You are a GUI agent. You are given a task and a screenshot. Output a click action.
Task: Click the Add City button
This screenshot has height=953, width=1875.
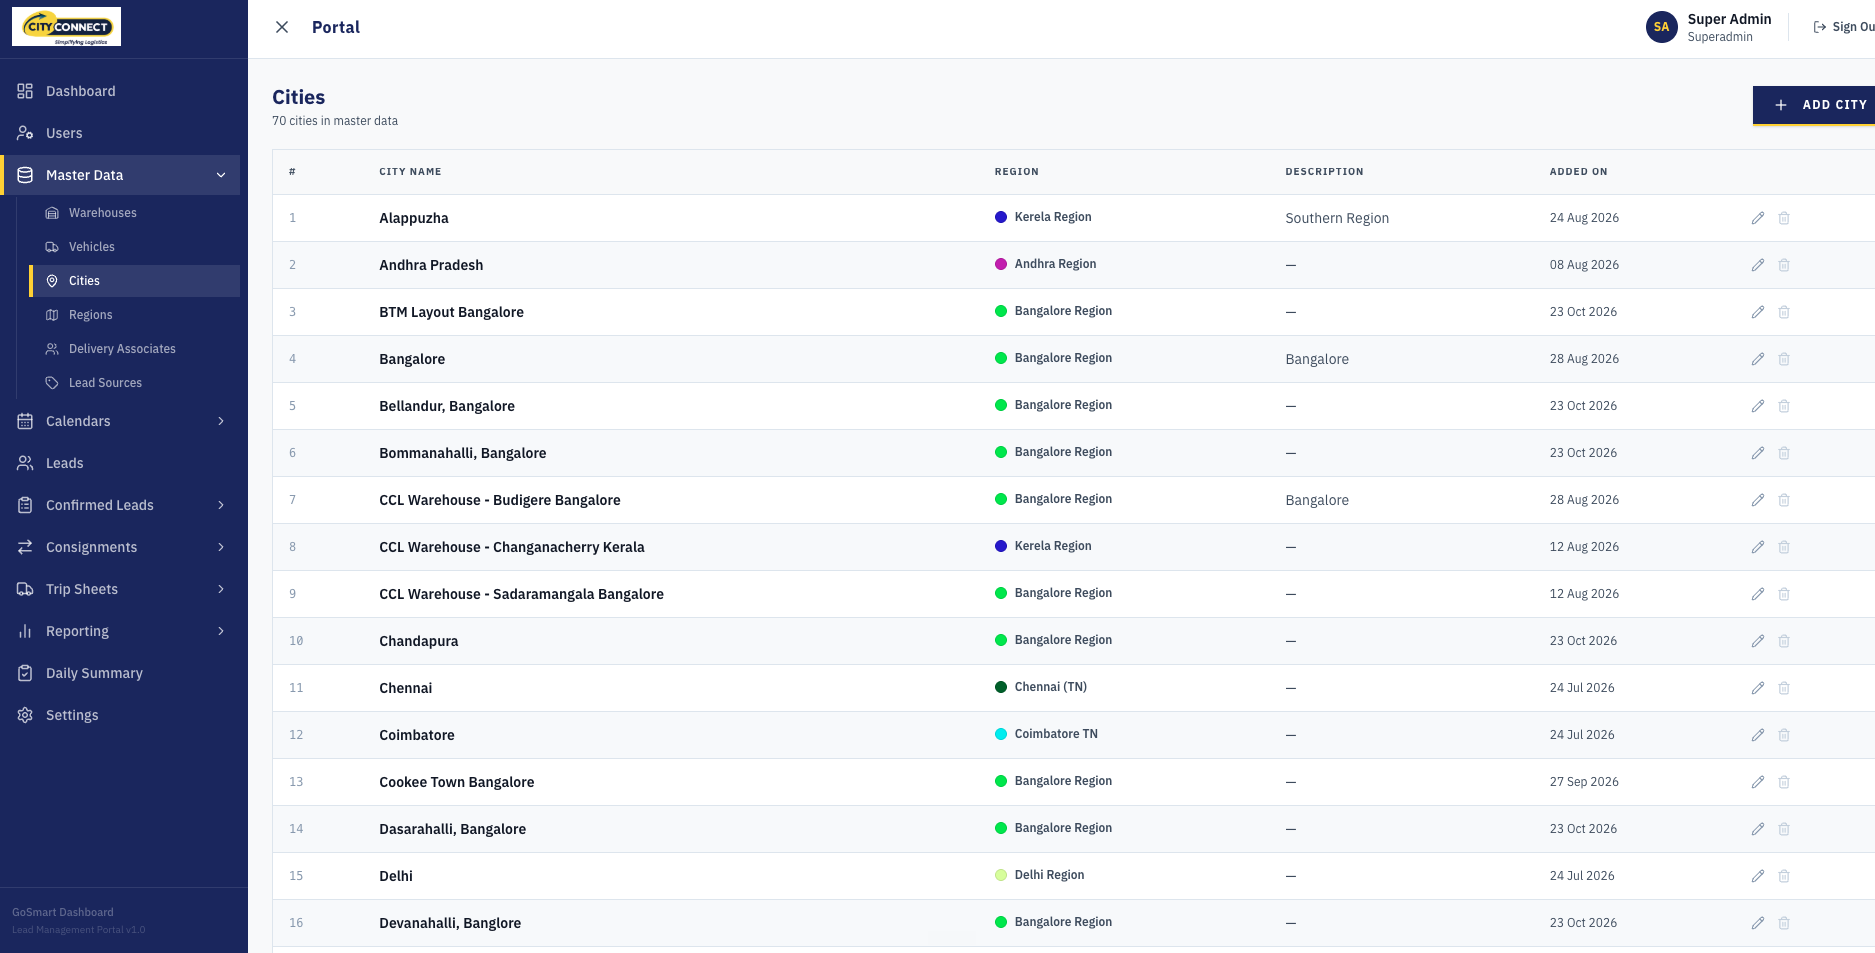[x=1814, y=105]
